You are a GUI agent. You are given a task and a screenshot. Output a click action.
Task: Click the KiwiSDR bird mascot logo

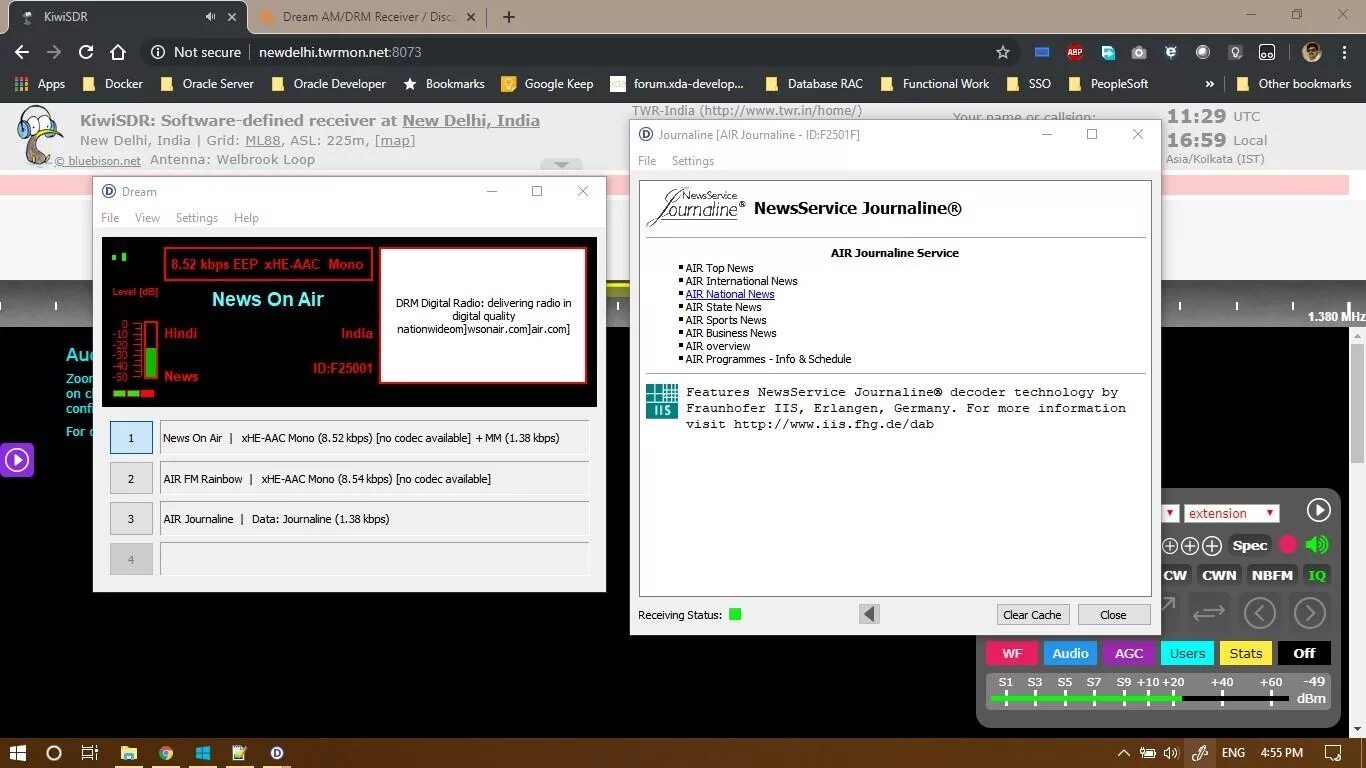coord(39,135)
